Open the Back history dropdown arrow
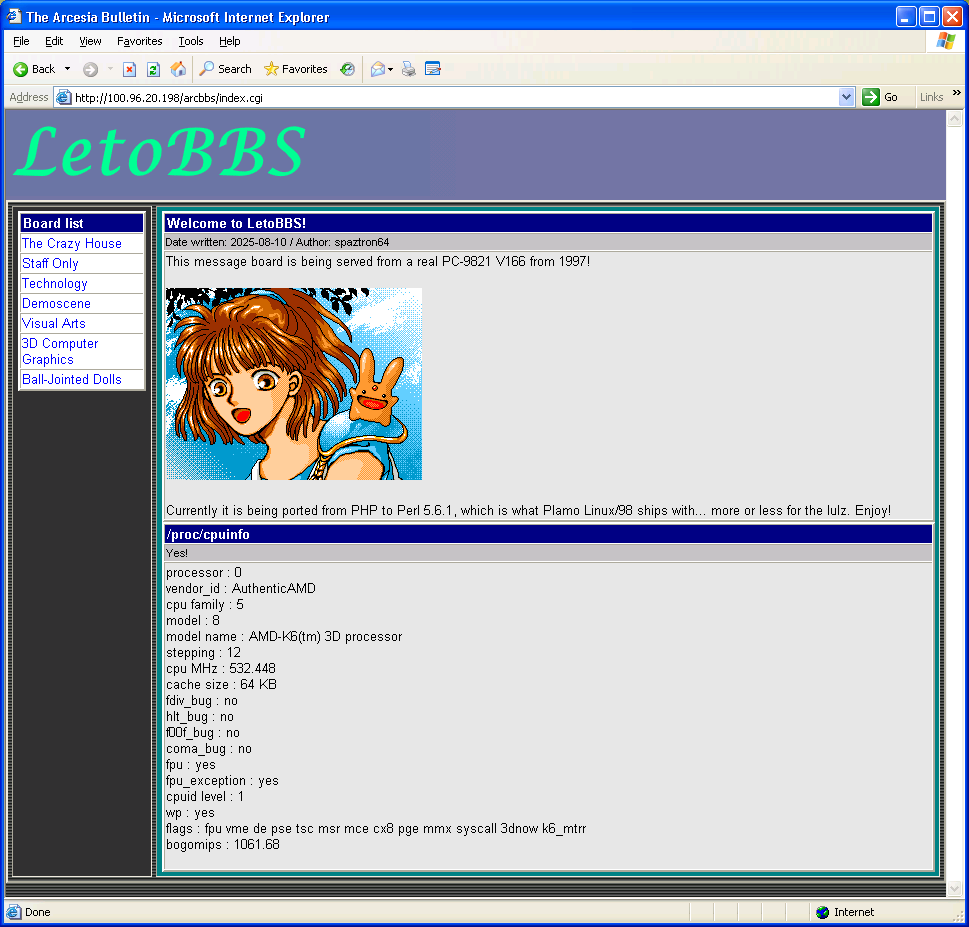Viewport: 969px width, 927px height. coord(67,69)
